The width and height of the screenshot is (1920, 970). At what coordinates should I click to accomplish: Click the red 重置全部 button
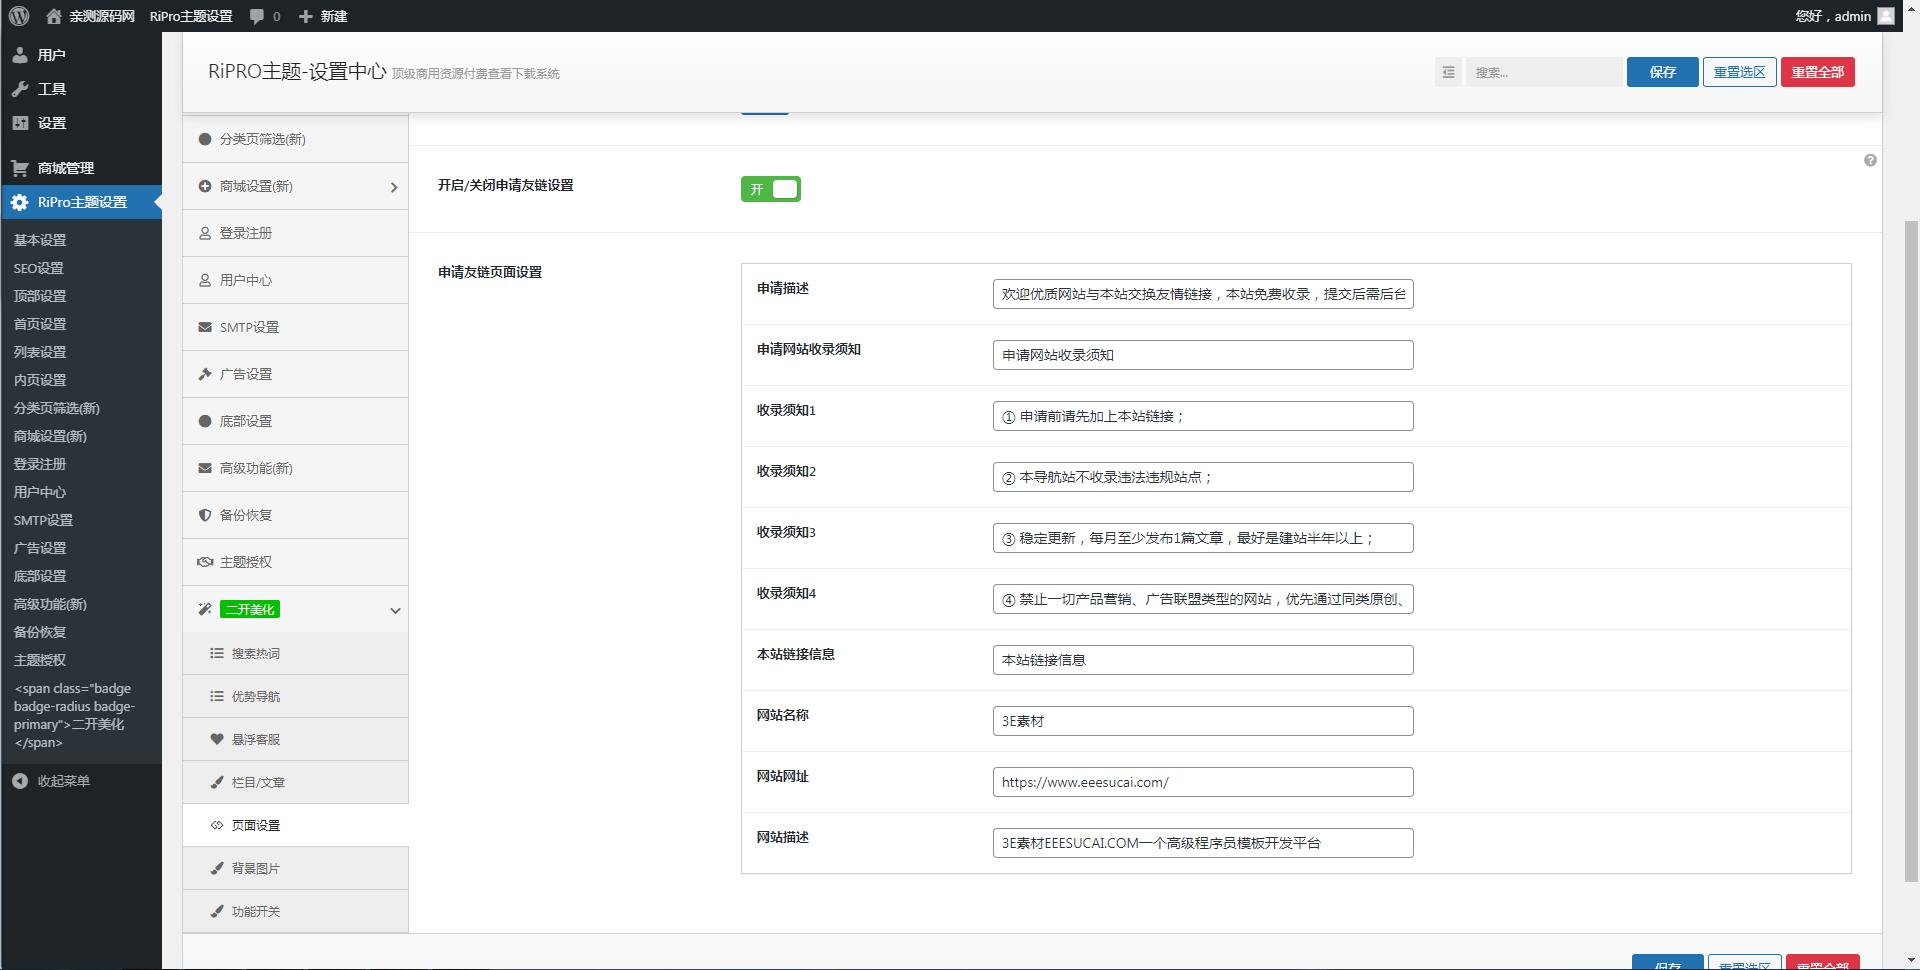(1818, 72)
